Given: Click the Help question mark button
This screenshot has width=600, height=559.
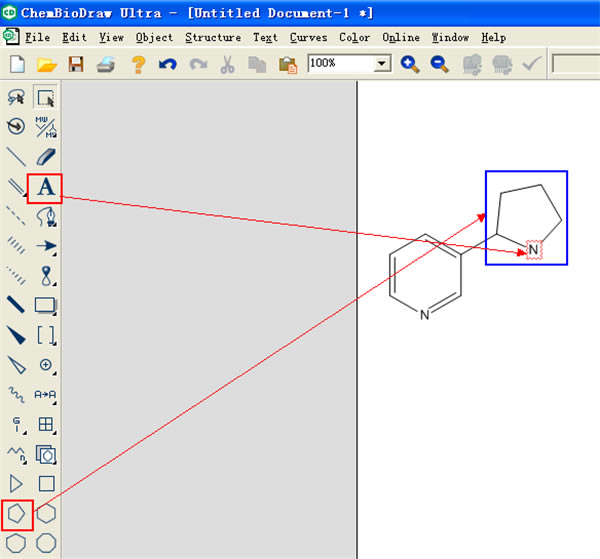Looking at the screenshot, I should pos(138,64).
